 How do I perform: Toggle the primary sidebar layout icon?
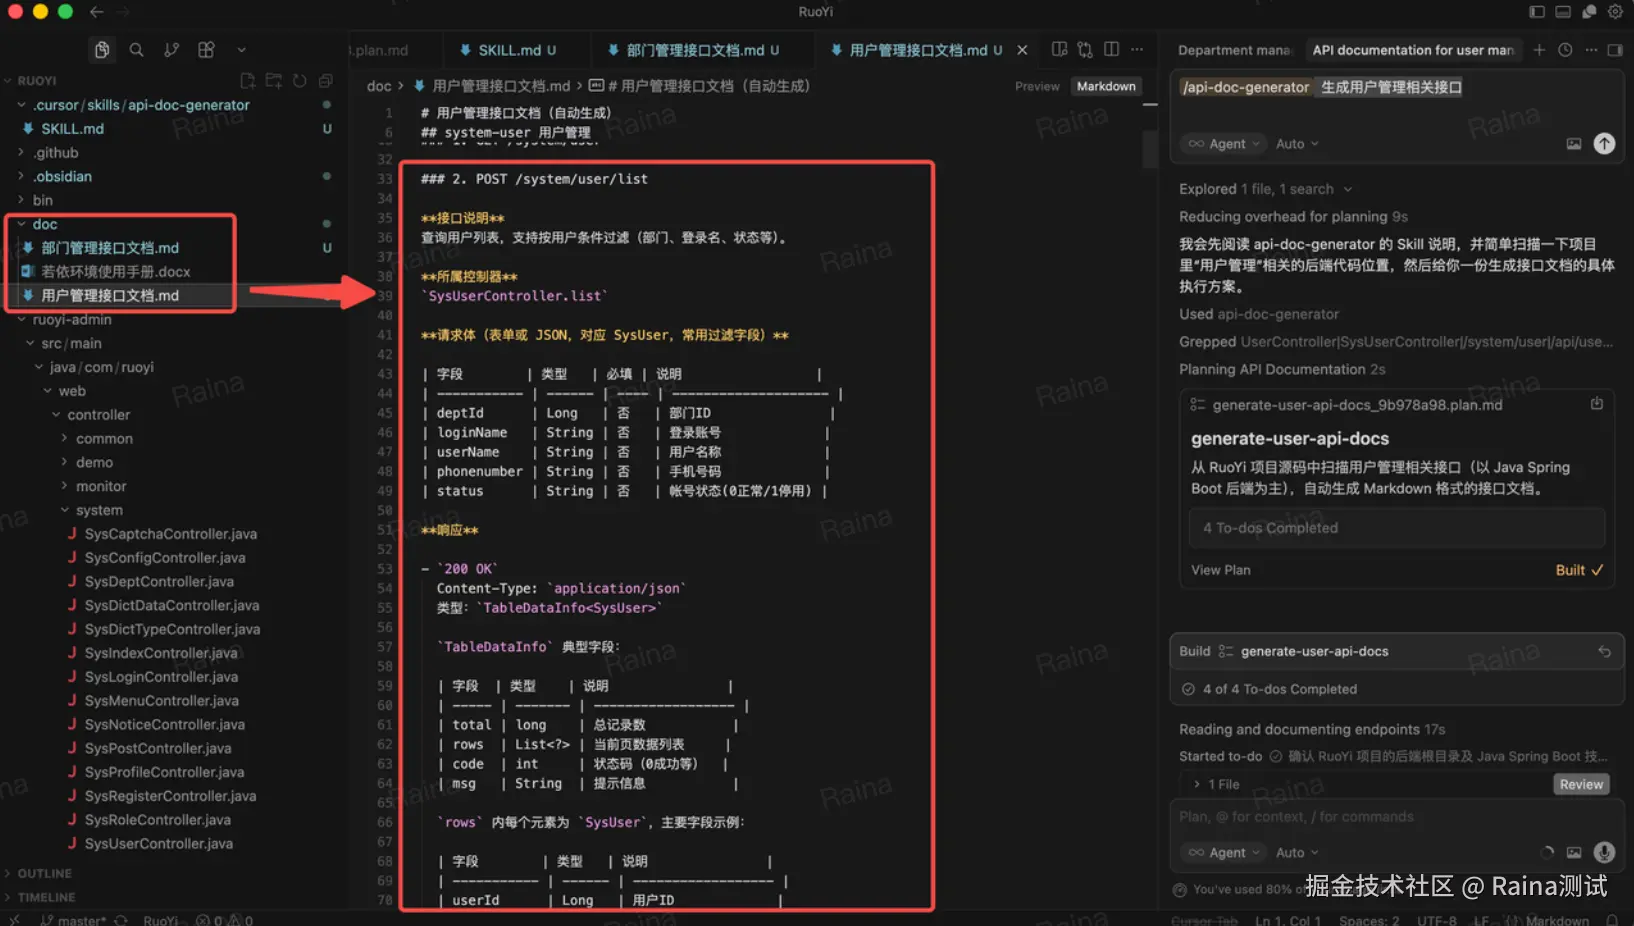point(1537,12)
